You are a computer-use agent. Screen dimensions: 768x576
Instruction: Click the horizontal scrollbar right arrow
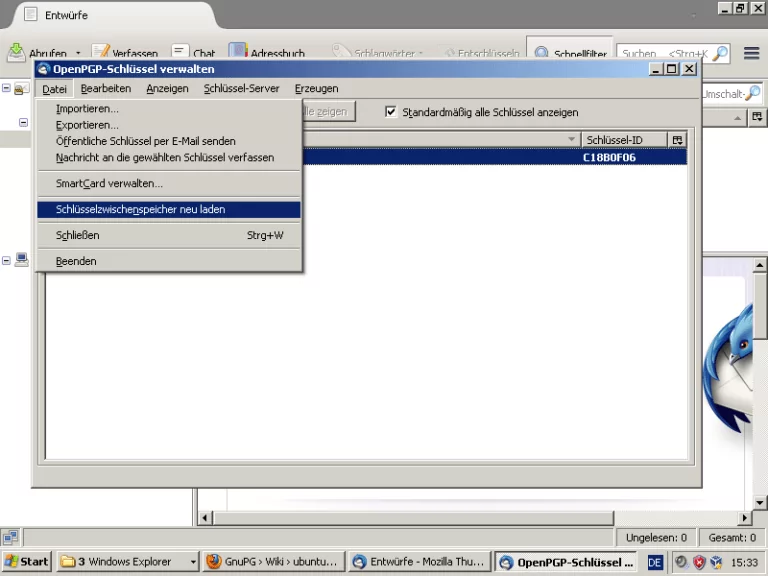[x=744, y=518]
